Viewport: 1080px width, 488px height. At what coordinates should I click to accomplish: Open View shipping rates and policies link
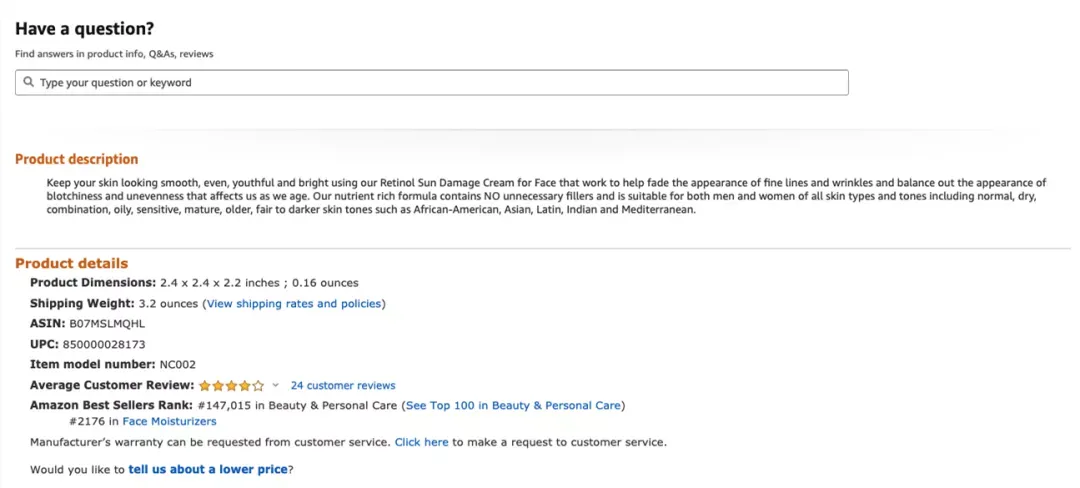click(x=294, y=304)
